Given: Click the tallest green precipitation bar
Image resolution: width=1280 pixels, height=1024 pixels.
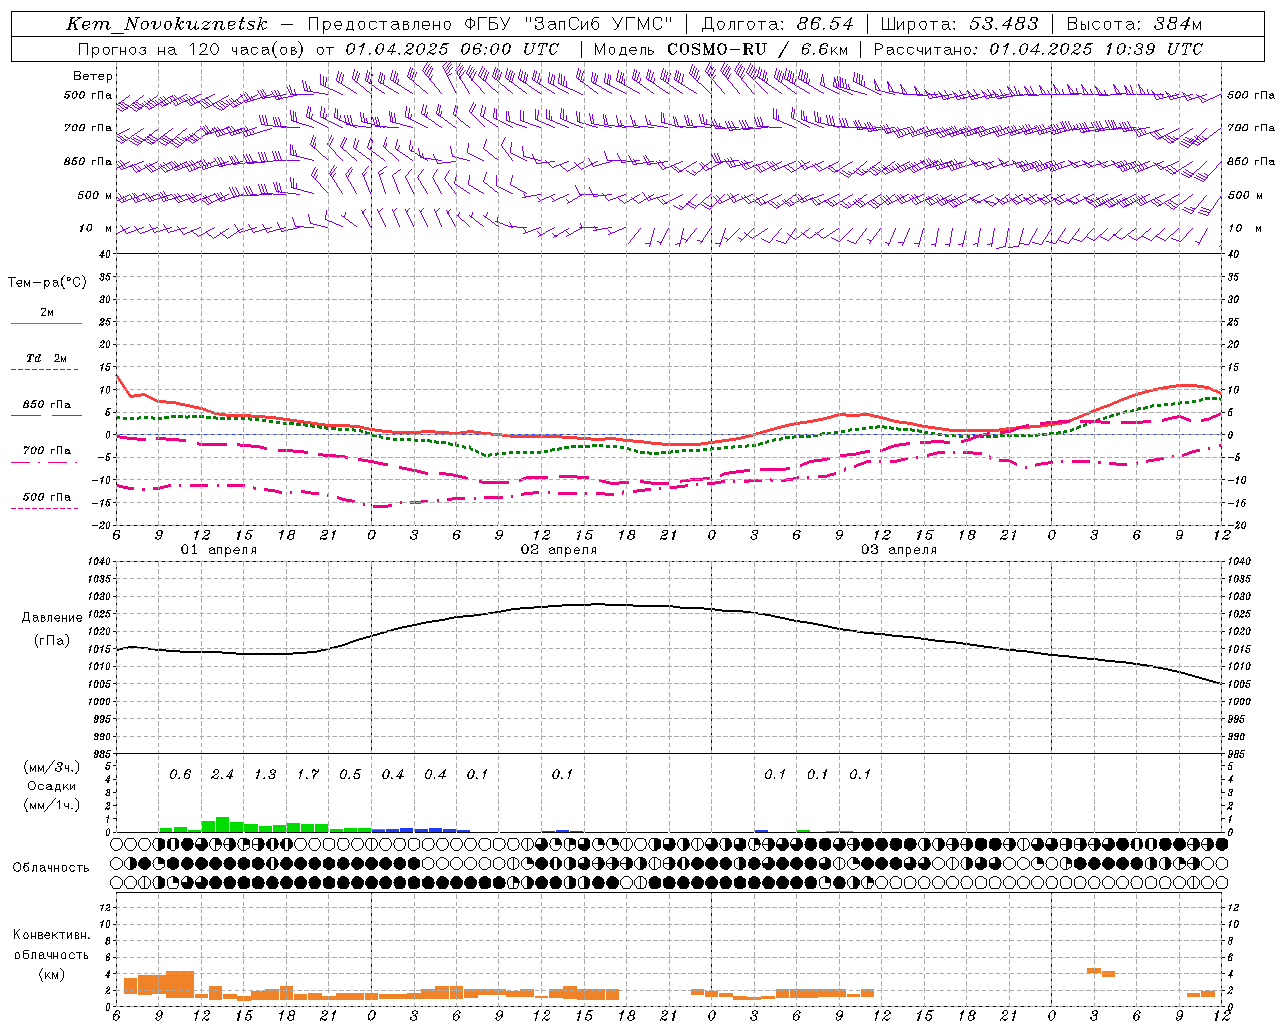Looking at the screenshot, I should click(223, 825).
